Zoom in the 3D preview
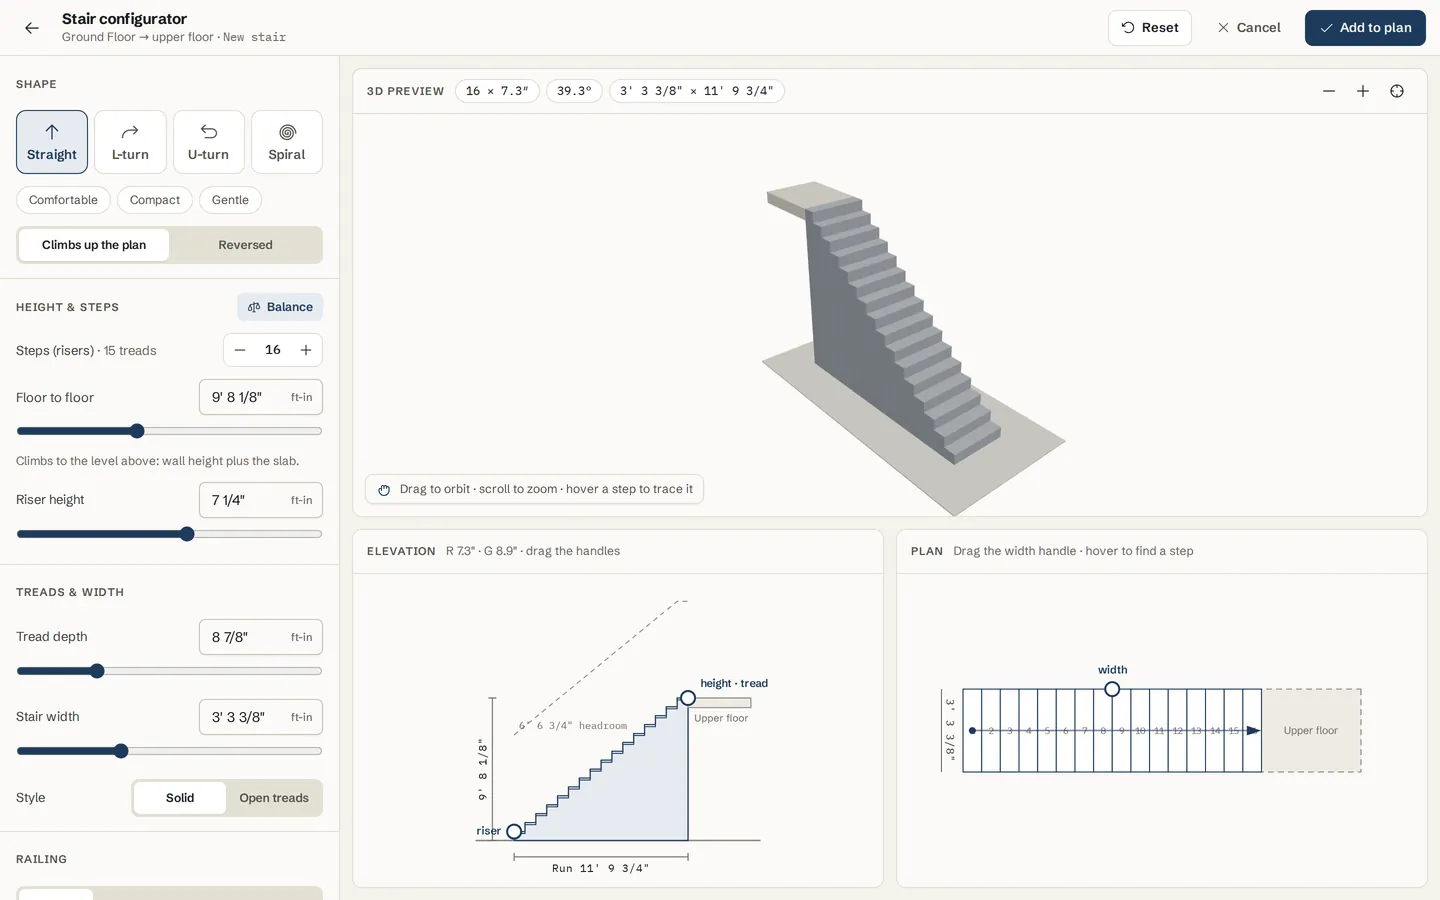The height and width of the screenshot is (900, 1440). (x=1363, y=91)
